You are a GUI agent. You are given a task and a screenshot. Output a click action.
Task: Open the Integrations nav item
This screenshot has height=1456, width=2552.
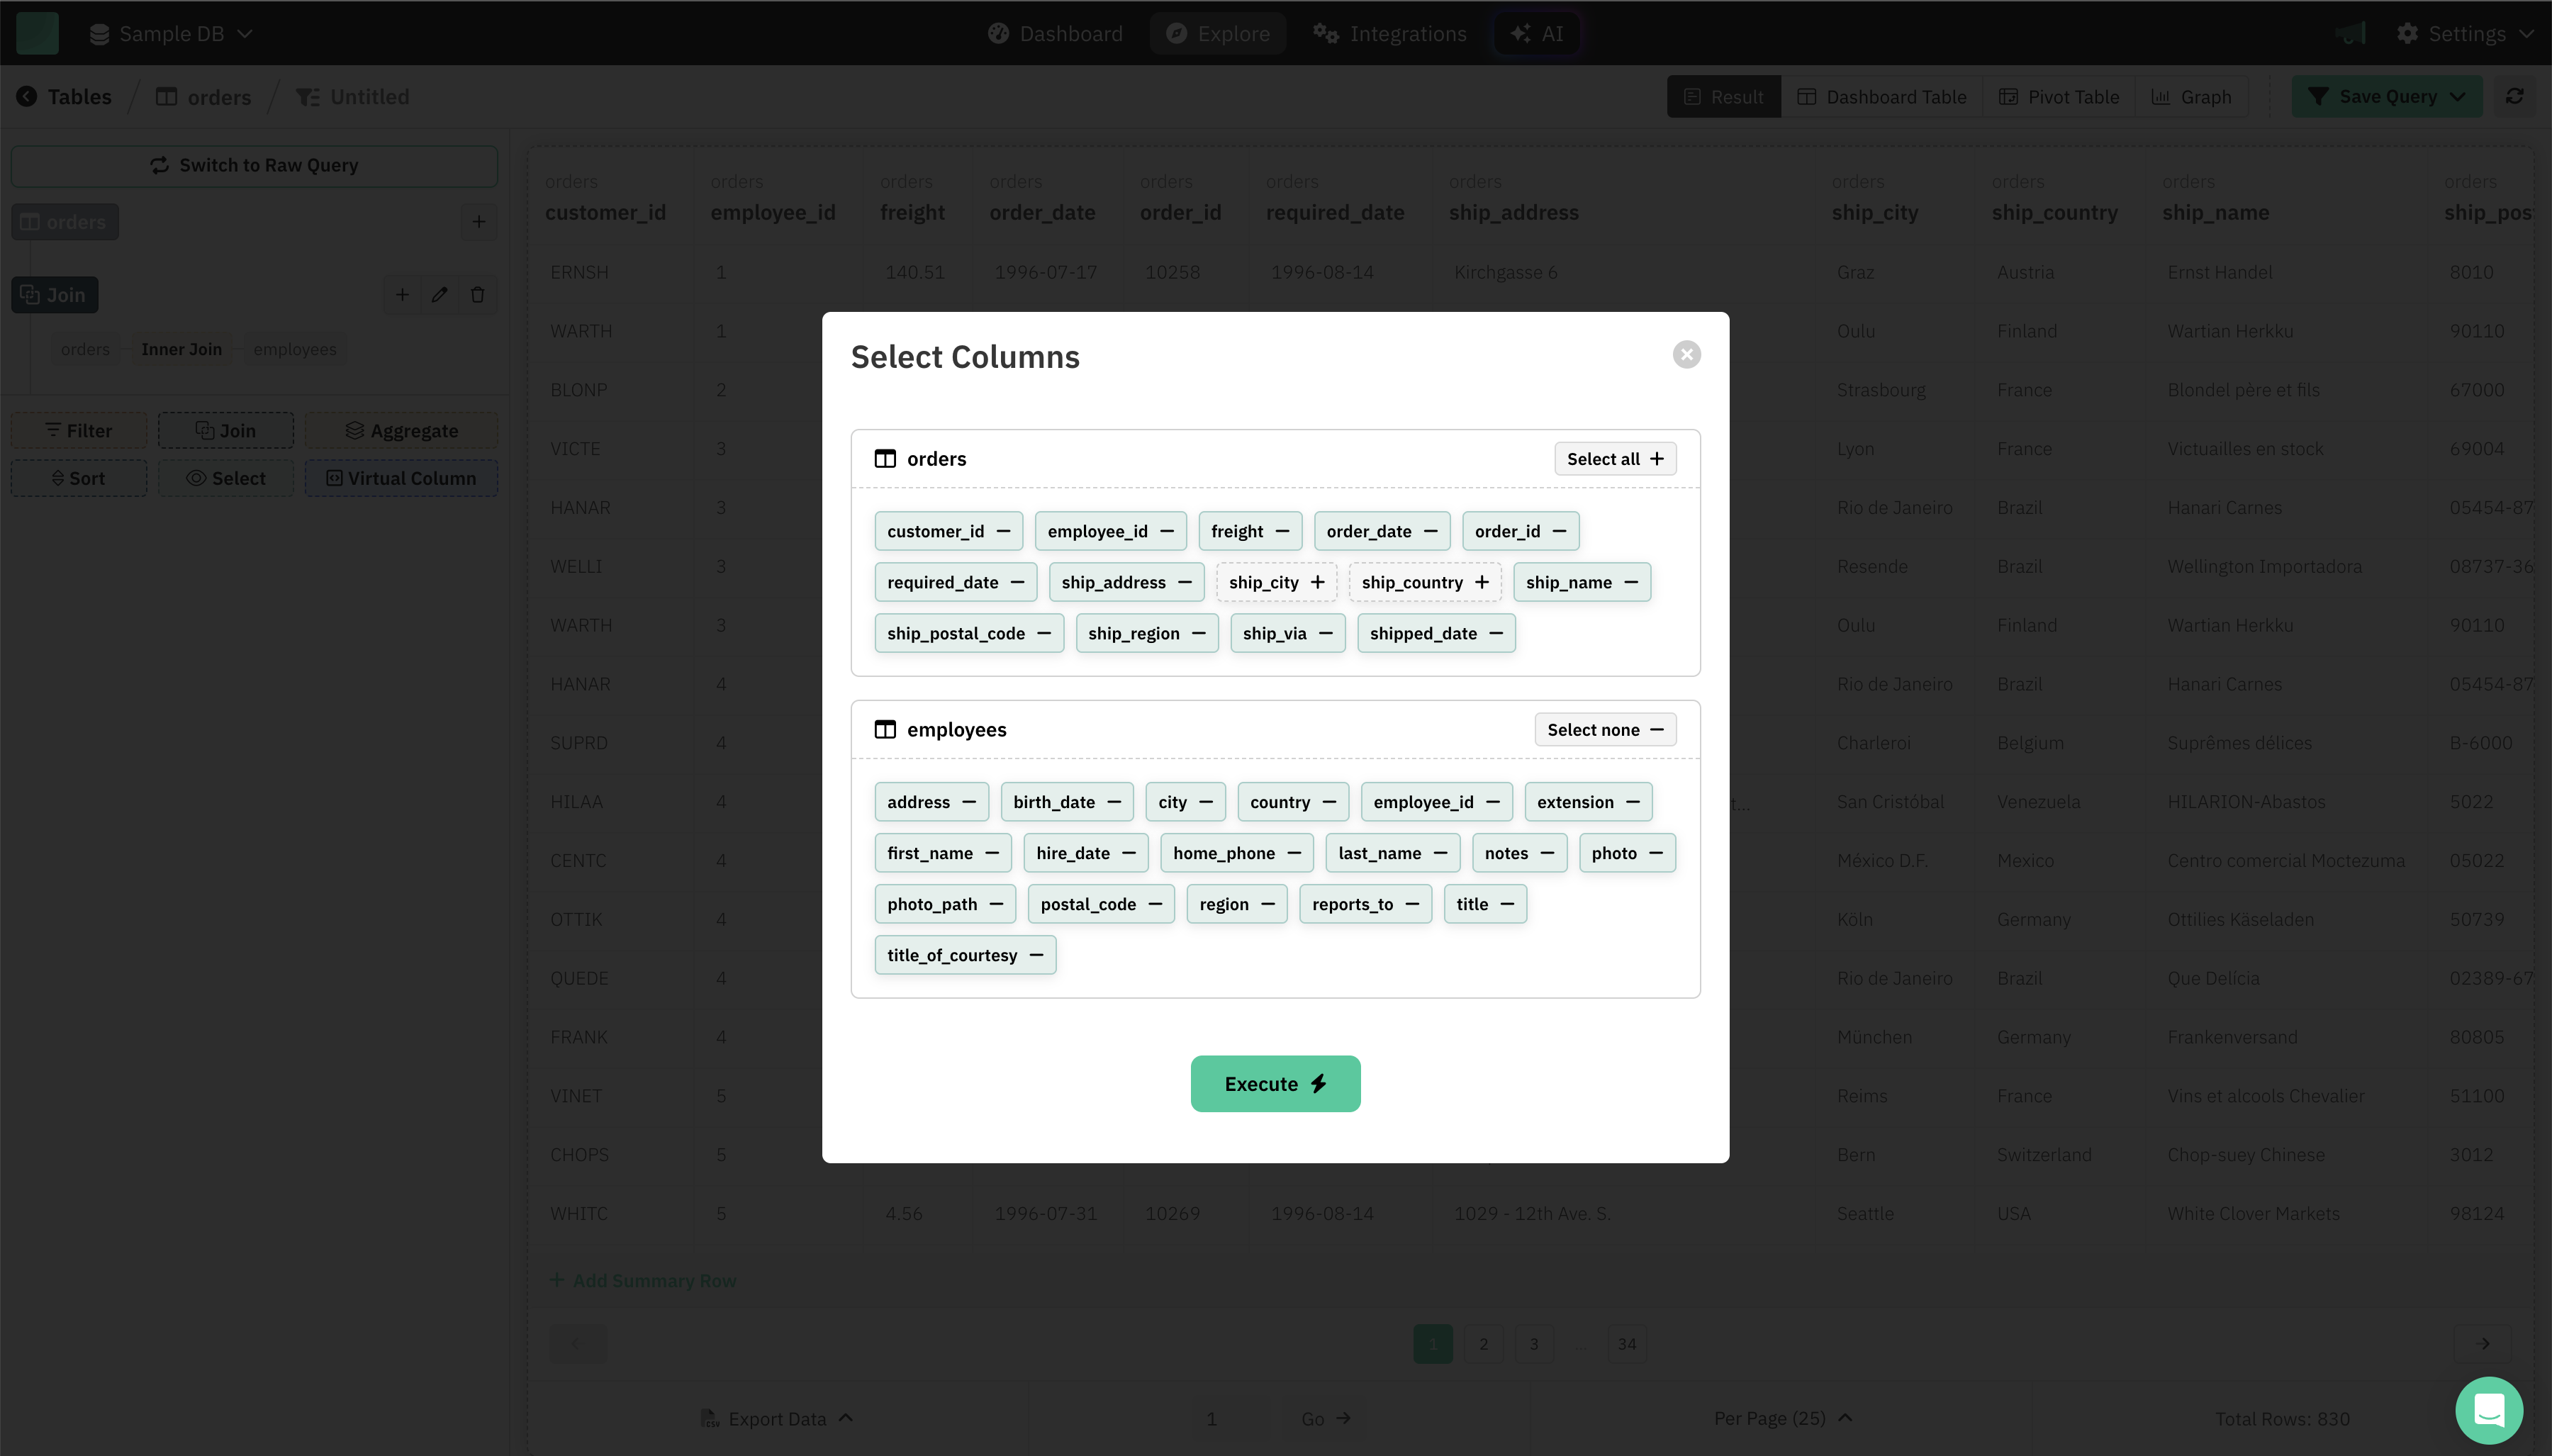1390,34
